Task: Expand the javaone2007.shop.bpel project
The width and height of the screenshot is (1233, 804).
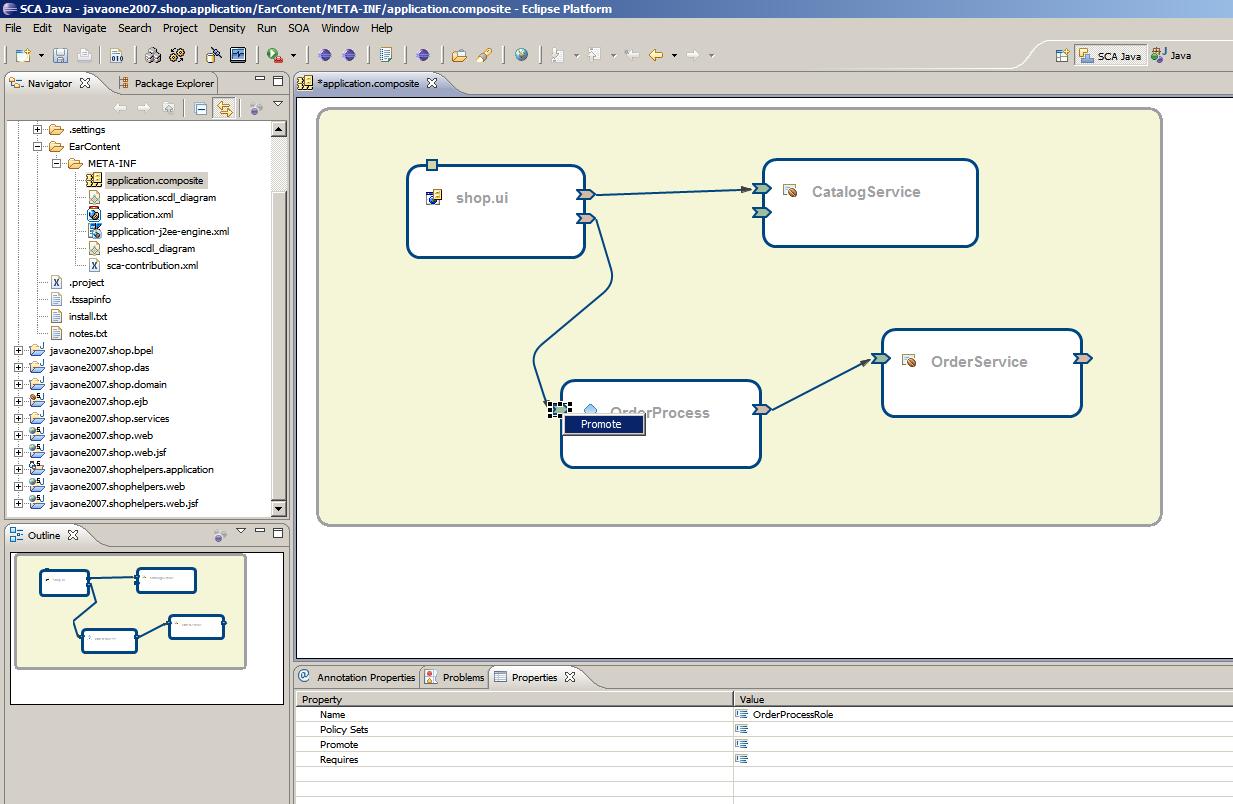Action: pyautogui.click(x=18, y=350)
